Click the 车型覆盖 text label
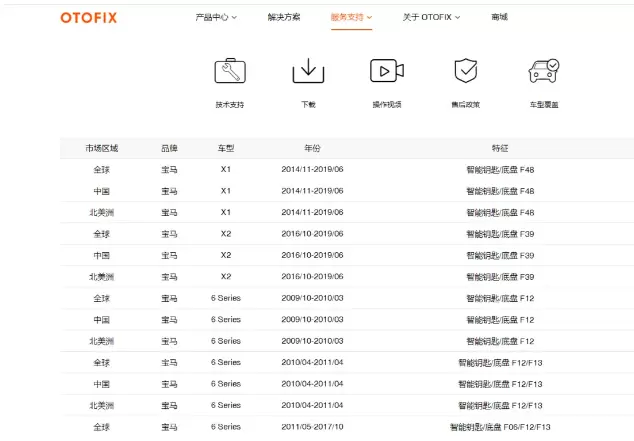Image resolution: width=634 pixels, height=441 pixels. [544, 104]
